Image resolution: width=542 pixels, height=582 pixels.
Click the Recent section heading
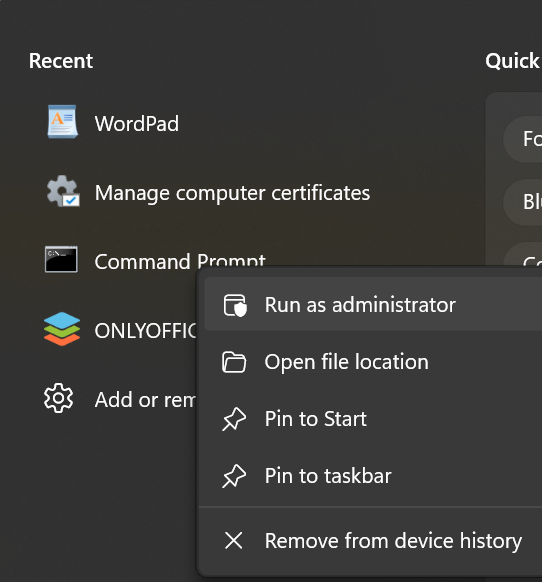pyautogui.click(x=61, y=61)
